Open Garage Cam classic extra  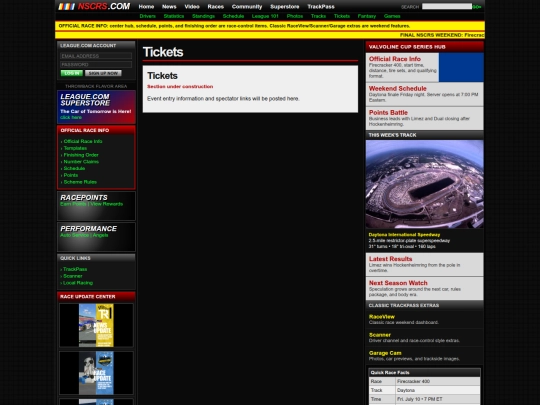click(x=385, y=353)
